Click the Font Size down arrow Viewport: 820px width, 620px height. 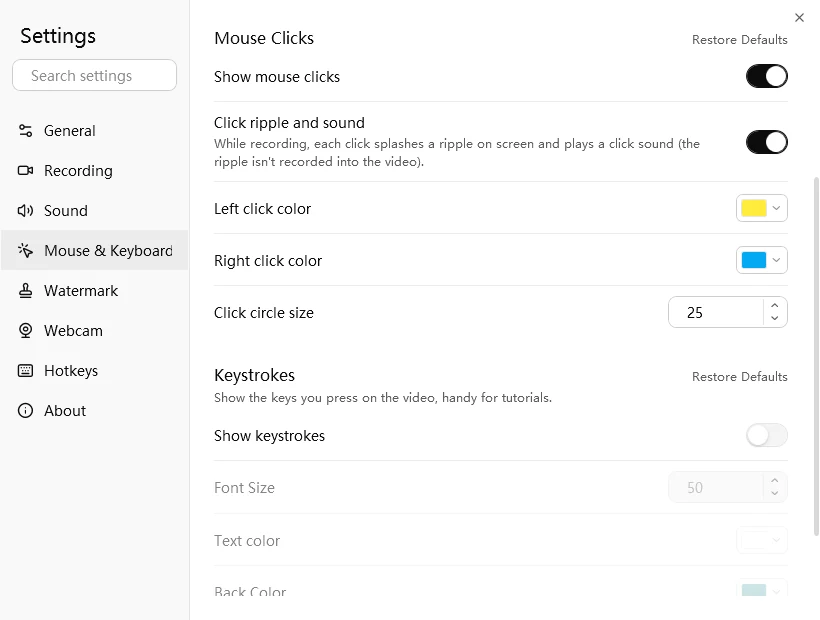[775, 493]
